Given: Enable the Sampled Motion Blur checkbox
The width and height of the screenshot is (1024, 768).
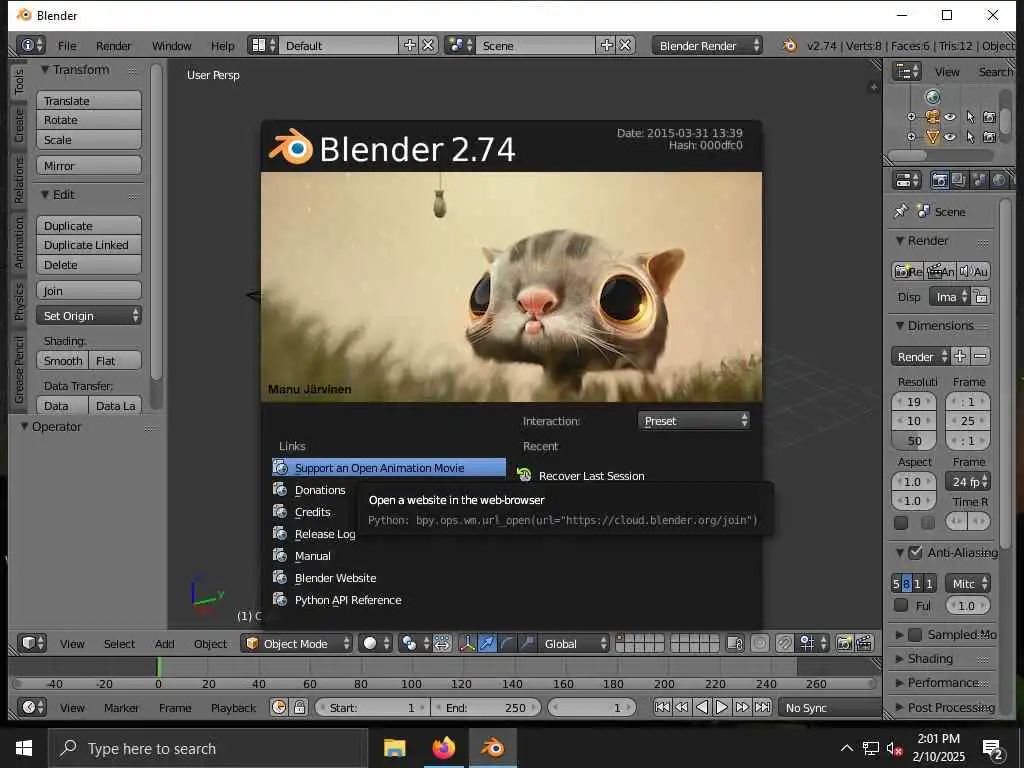Looking at the screenshot, I should [x=916, y=634].
